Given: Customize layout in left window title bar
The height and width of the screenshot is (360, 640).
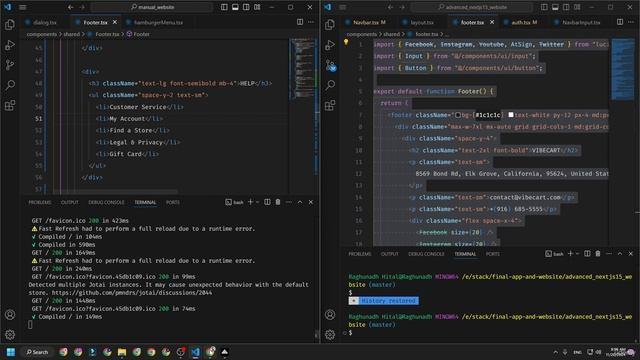Looking at the screenshot, I should tap(257, 7).
